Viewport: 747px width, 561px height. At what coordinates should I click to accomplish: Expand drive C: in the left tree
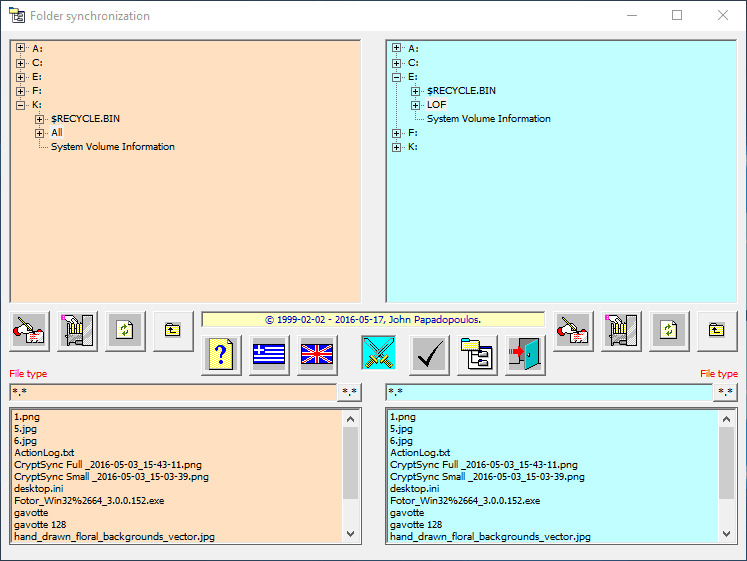click(20, 62)
